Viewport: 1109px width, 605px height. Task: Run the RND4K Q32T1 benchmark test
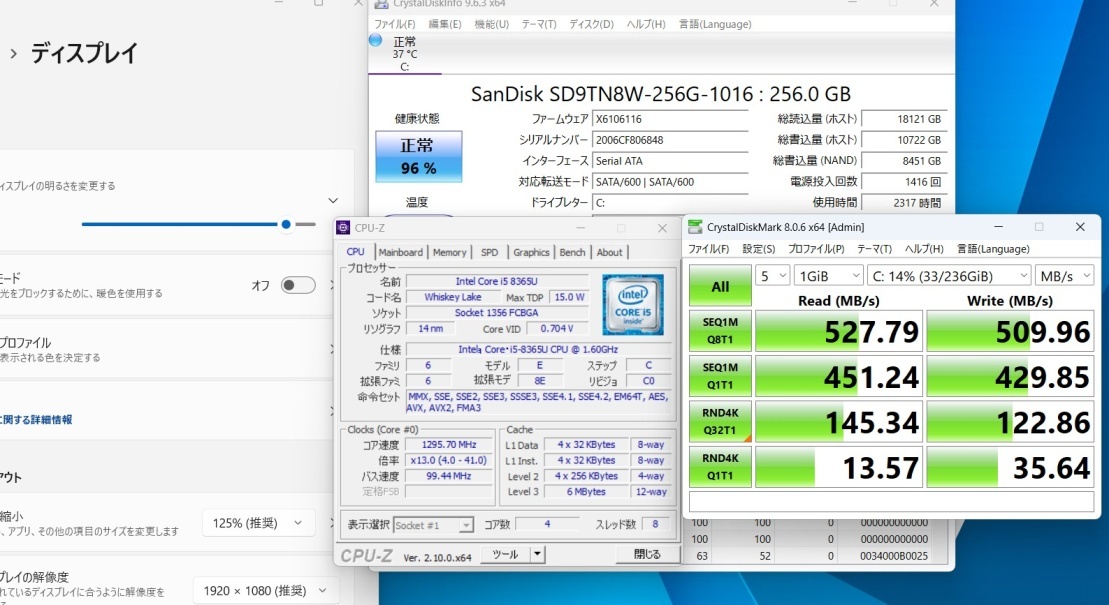tap(720, 421)
